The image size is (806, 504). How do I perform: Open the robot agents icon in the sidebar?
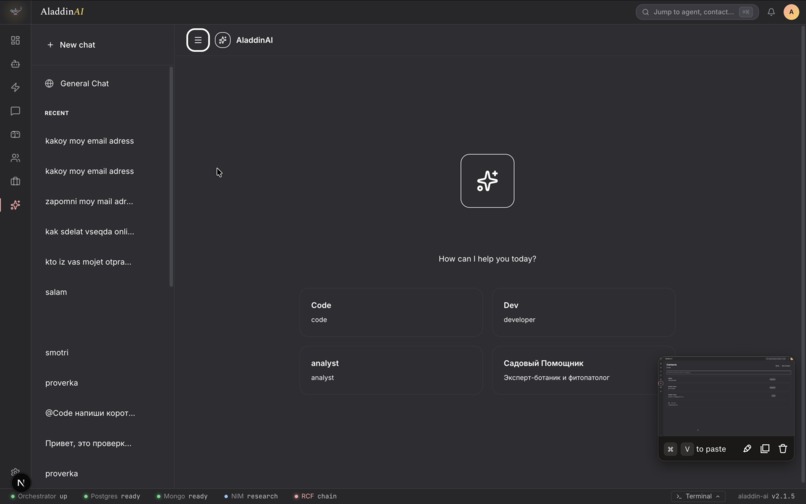[x=15, y=64]
